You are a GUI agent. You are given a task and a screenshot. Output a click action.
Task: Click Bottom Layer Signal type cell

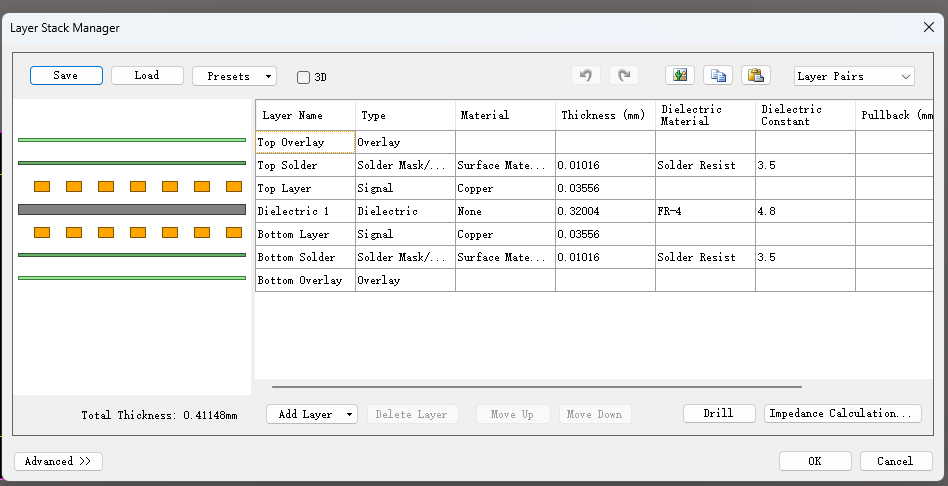(x=405, y=234)
